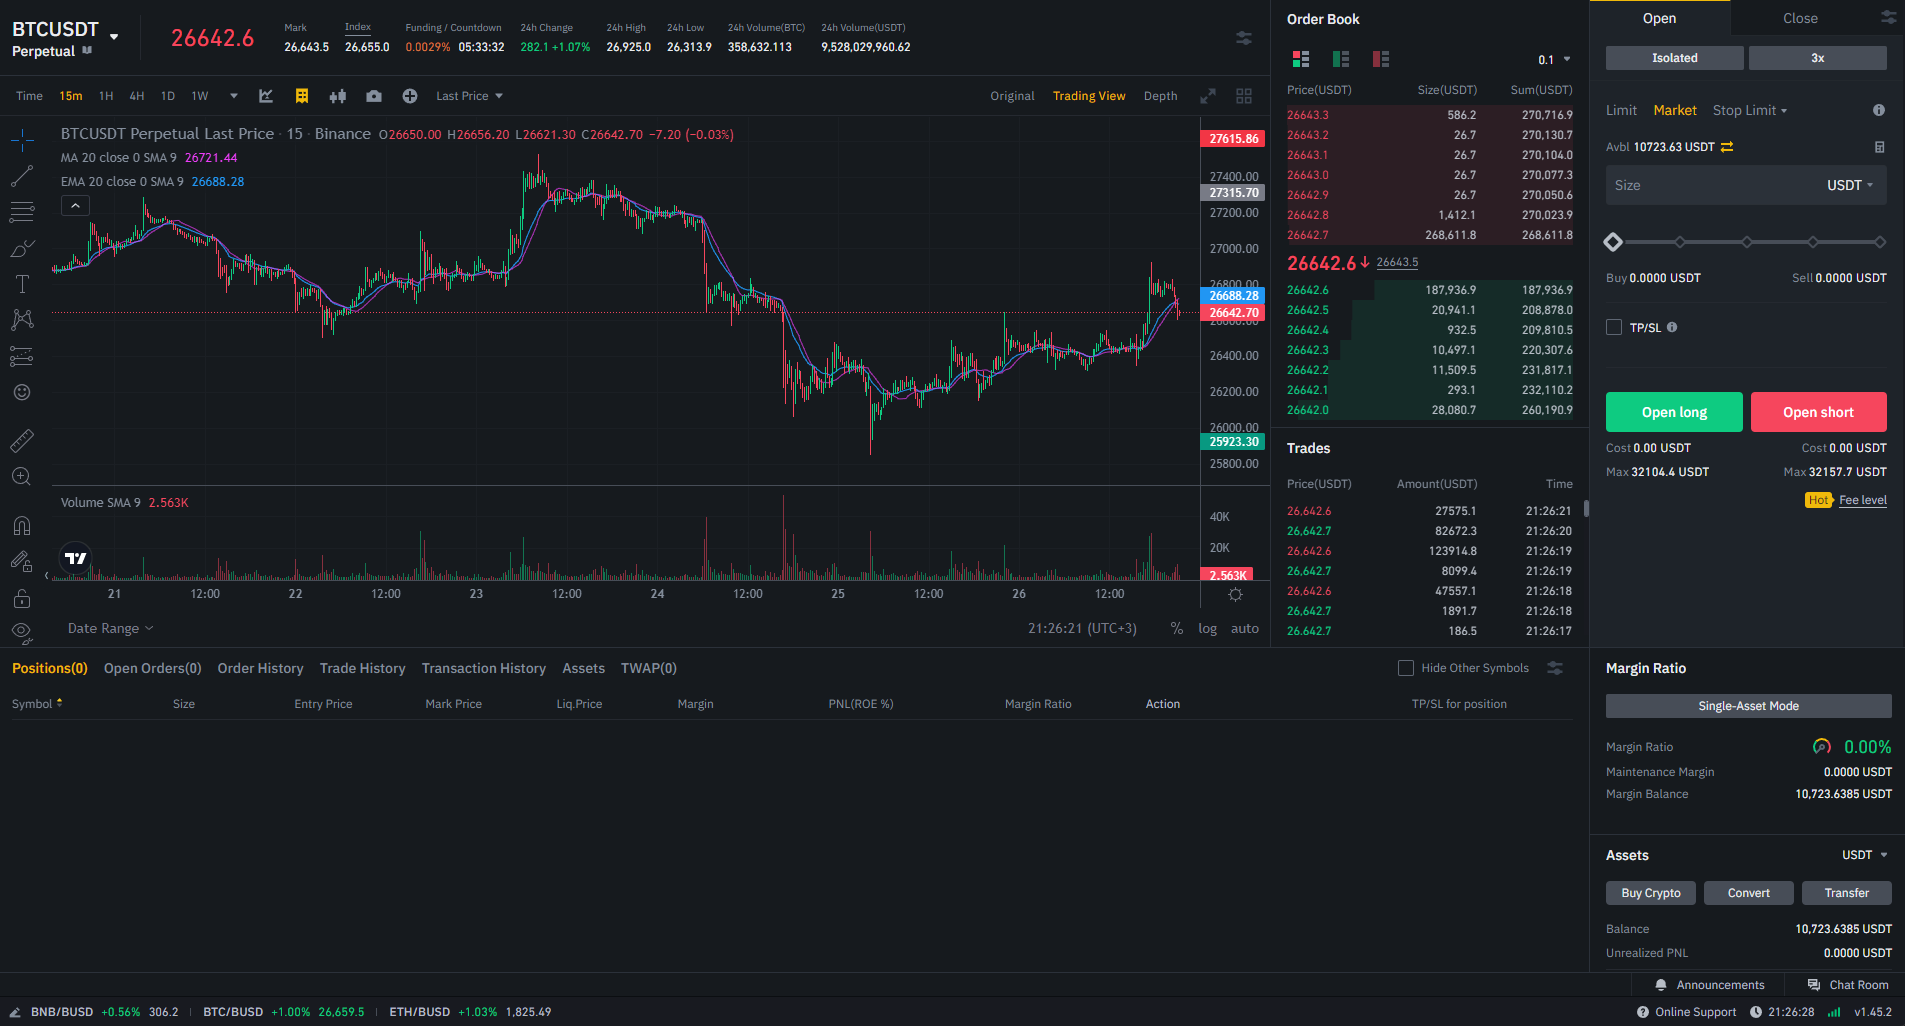The width and height of the screenshot is (1905, 1026).
Task: Open the trading calculator icon
Action: (1880, 147)
